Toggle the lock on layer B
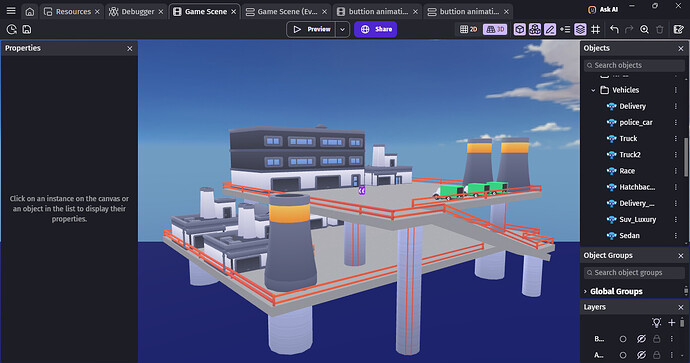Image resolution: width=690 pixels, height=363 pixels. click(x=657, y=339)
